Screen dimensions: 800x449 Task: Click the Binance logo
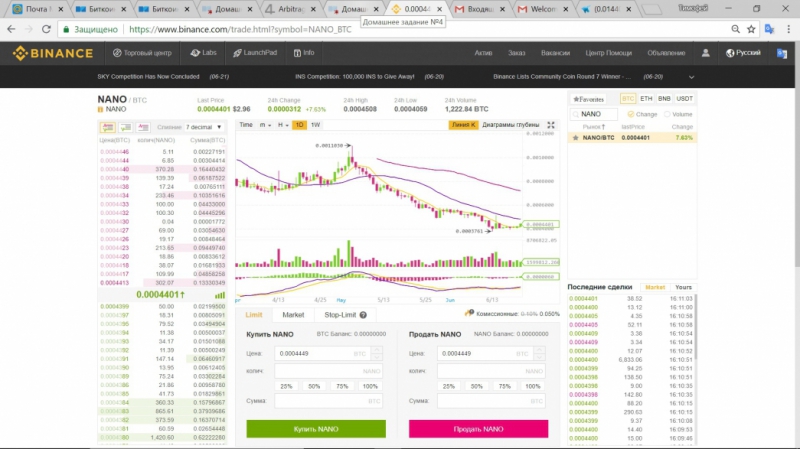click(53, 53)
